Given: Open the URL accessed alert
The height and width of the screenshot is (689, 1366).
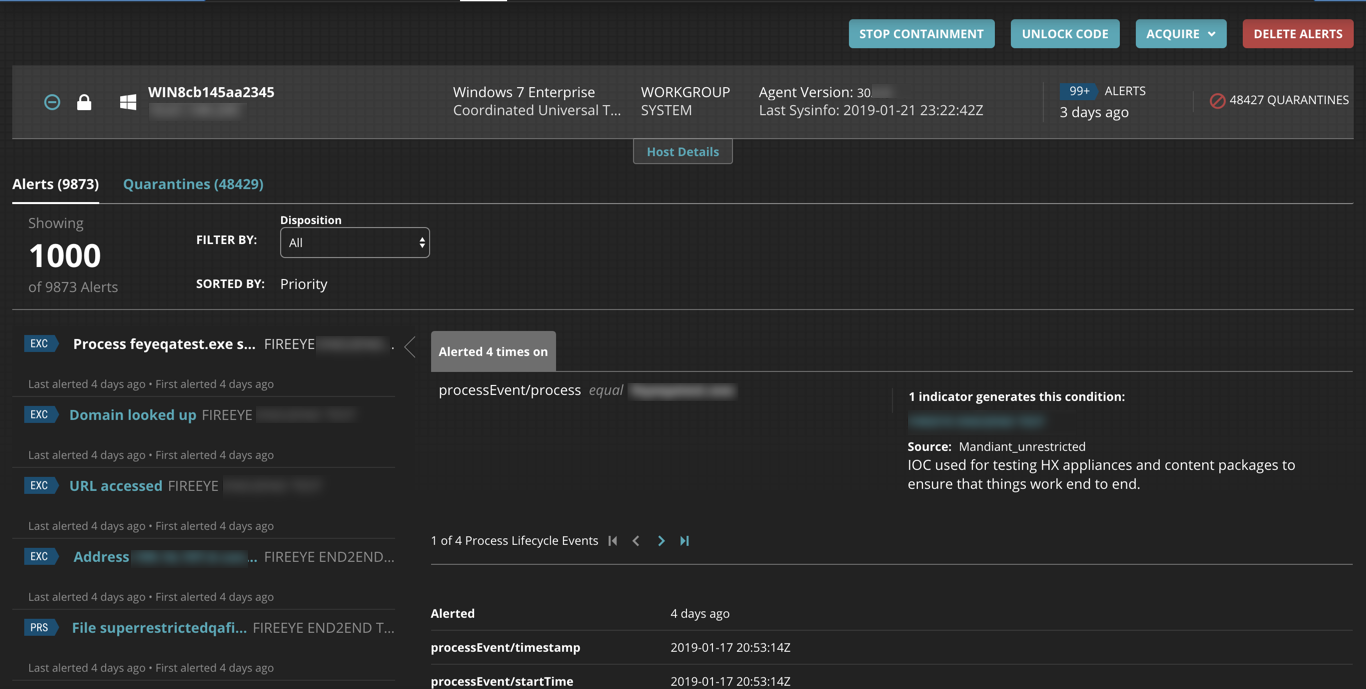Looking at the screenshot, I should coord(115,486).
